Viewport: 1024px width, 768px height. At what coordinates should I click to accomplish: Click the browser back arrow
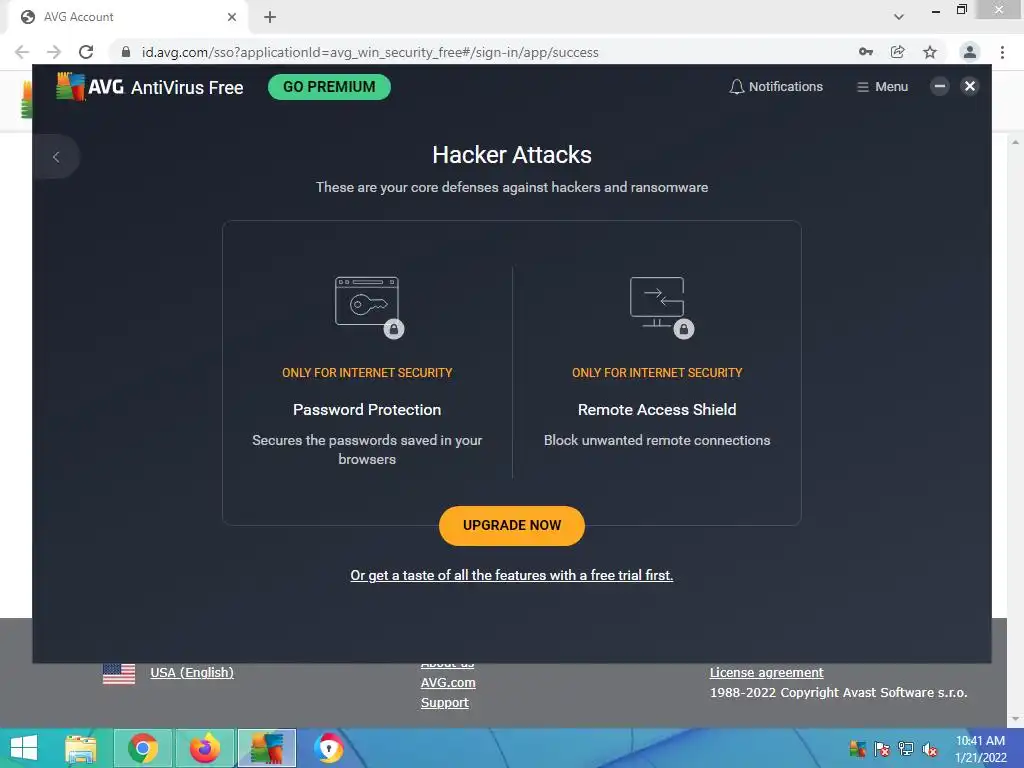tap(22, 52)
